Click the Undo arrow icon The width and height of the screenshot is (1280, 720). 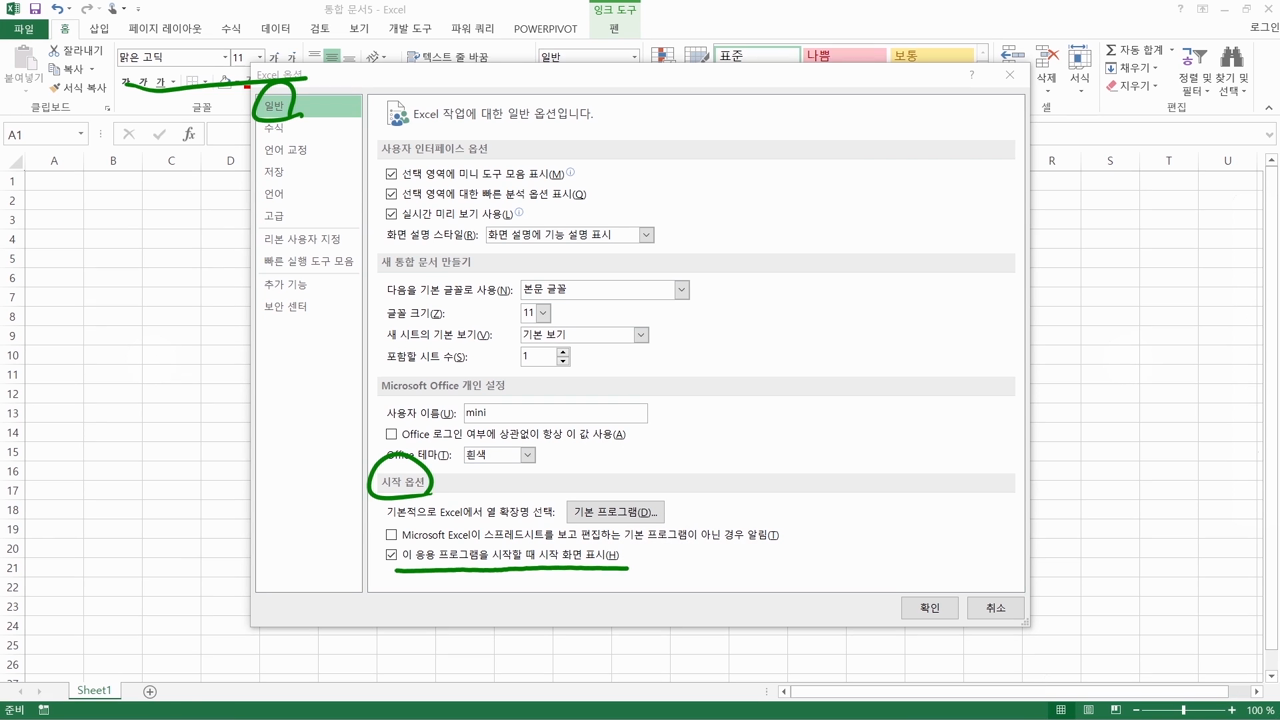57,9
